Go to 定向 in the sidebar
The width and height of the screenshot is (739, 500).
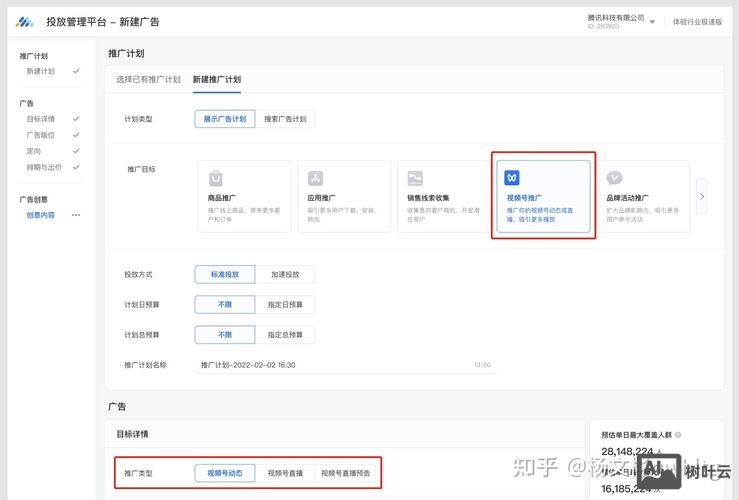(x=33, y=151)
